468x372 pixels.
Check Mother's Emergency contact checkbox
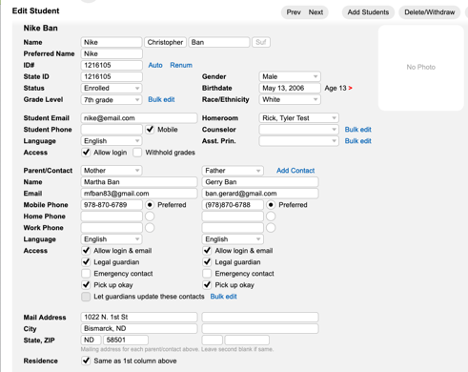[86, 273]
